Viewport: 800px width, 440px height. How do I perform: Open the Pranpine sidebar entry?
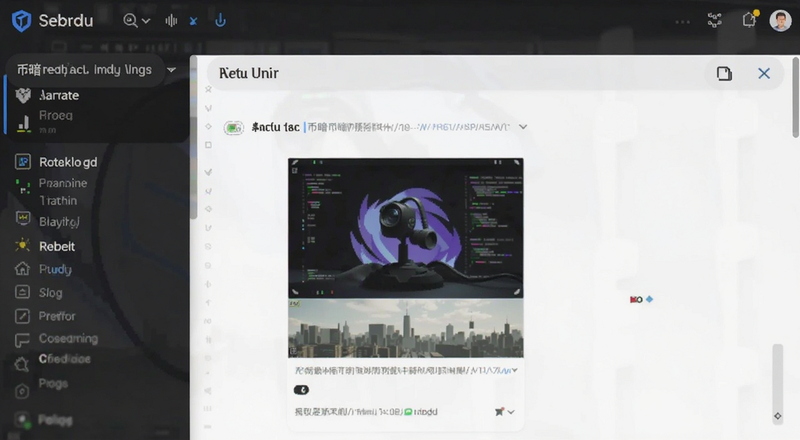tap(63, 183)
